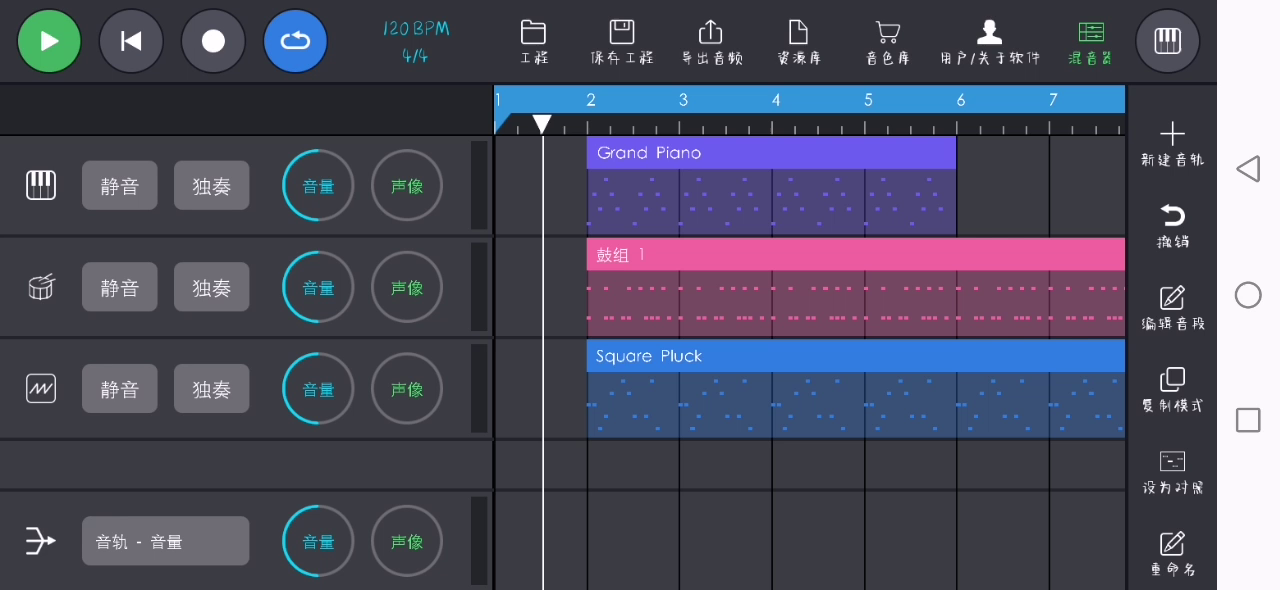Screen dimensions: 1280x590
Task: Open the mixer (混音器) panel
Action: pos(1091,42)
